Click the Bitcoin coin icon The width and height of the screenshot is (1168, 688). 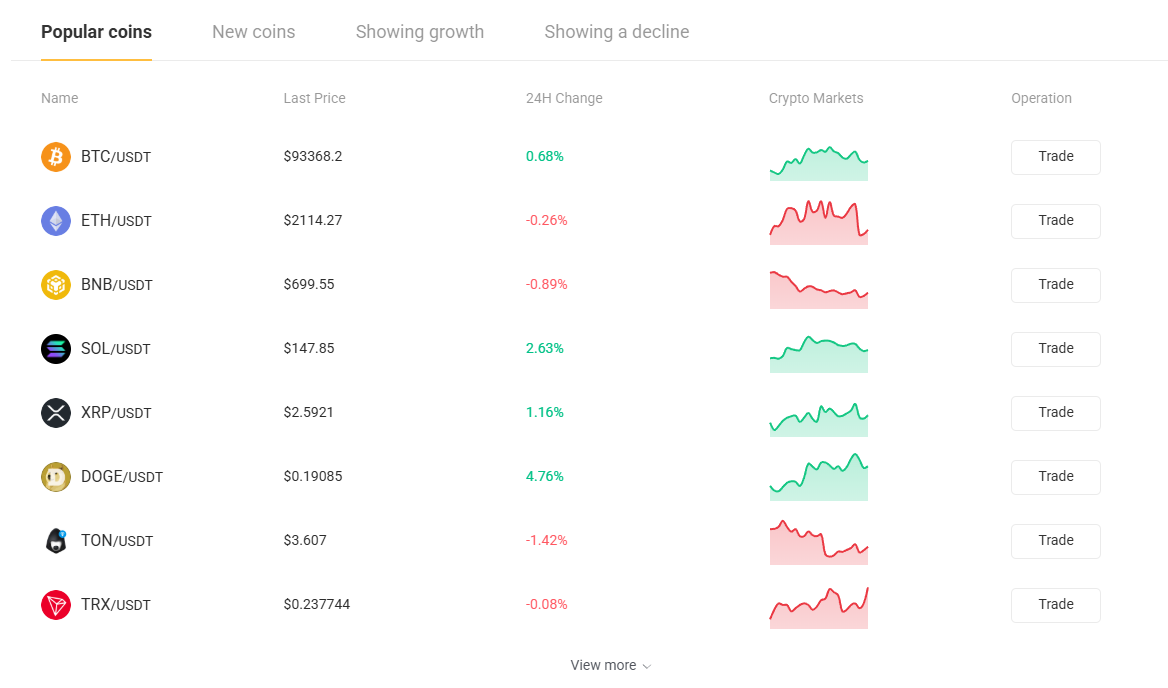click(56, 157)
